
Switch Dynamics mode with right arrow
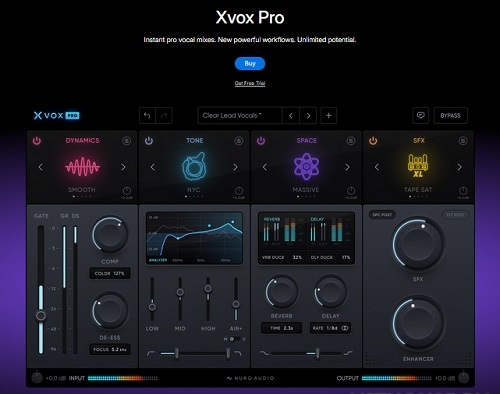coord(123,167)
